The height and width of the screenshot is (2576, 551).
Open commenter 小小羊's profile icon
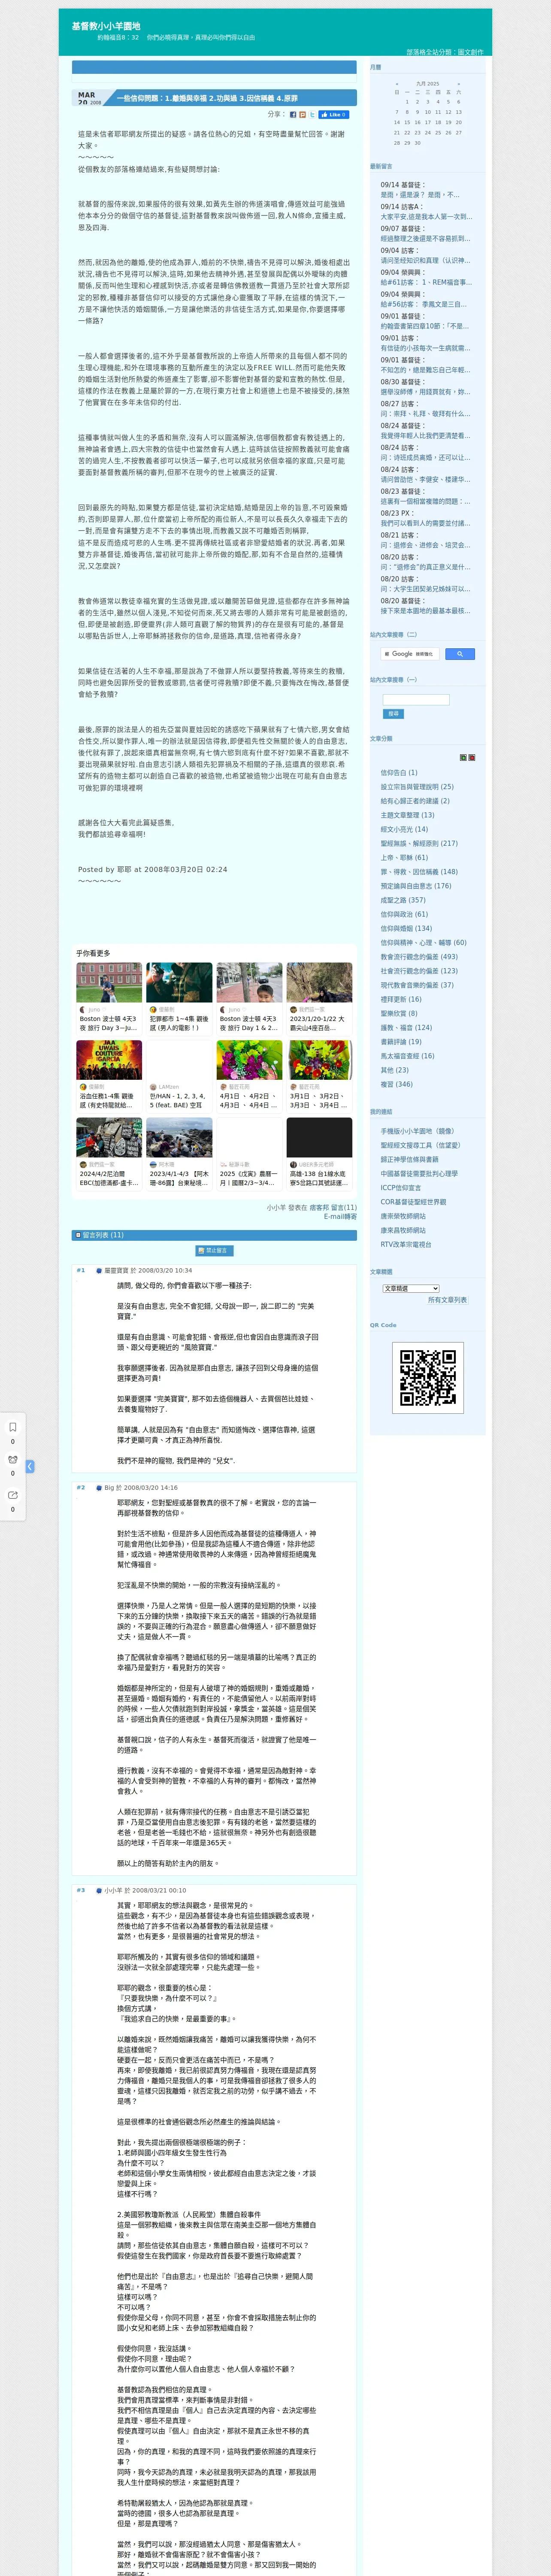pos(99,1891)
